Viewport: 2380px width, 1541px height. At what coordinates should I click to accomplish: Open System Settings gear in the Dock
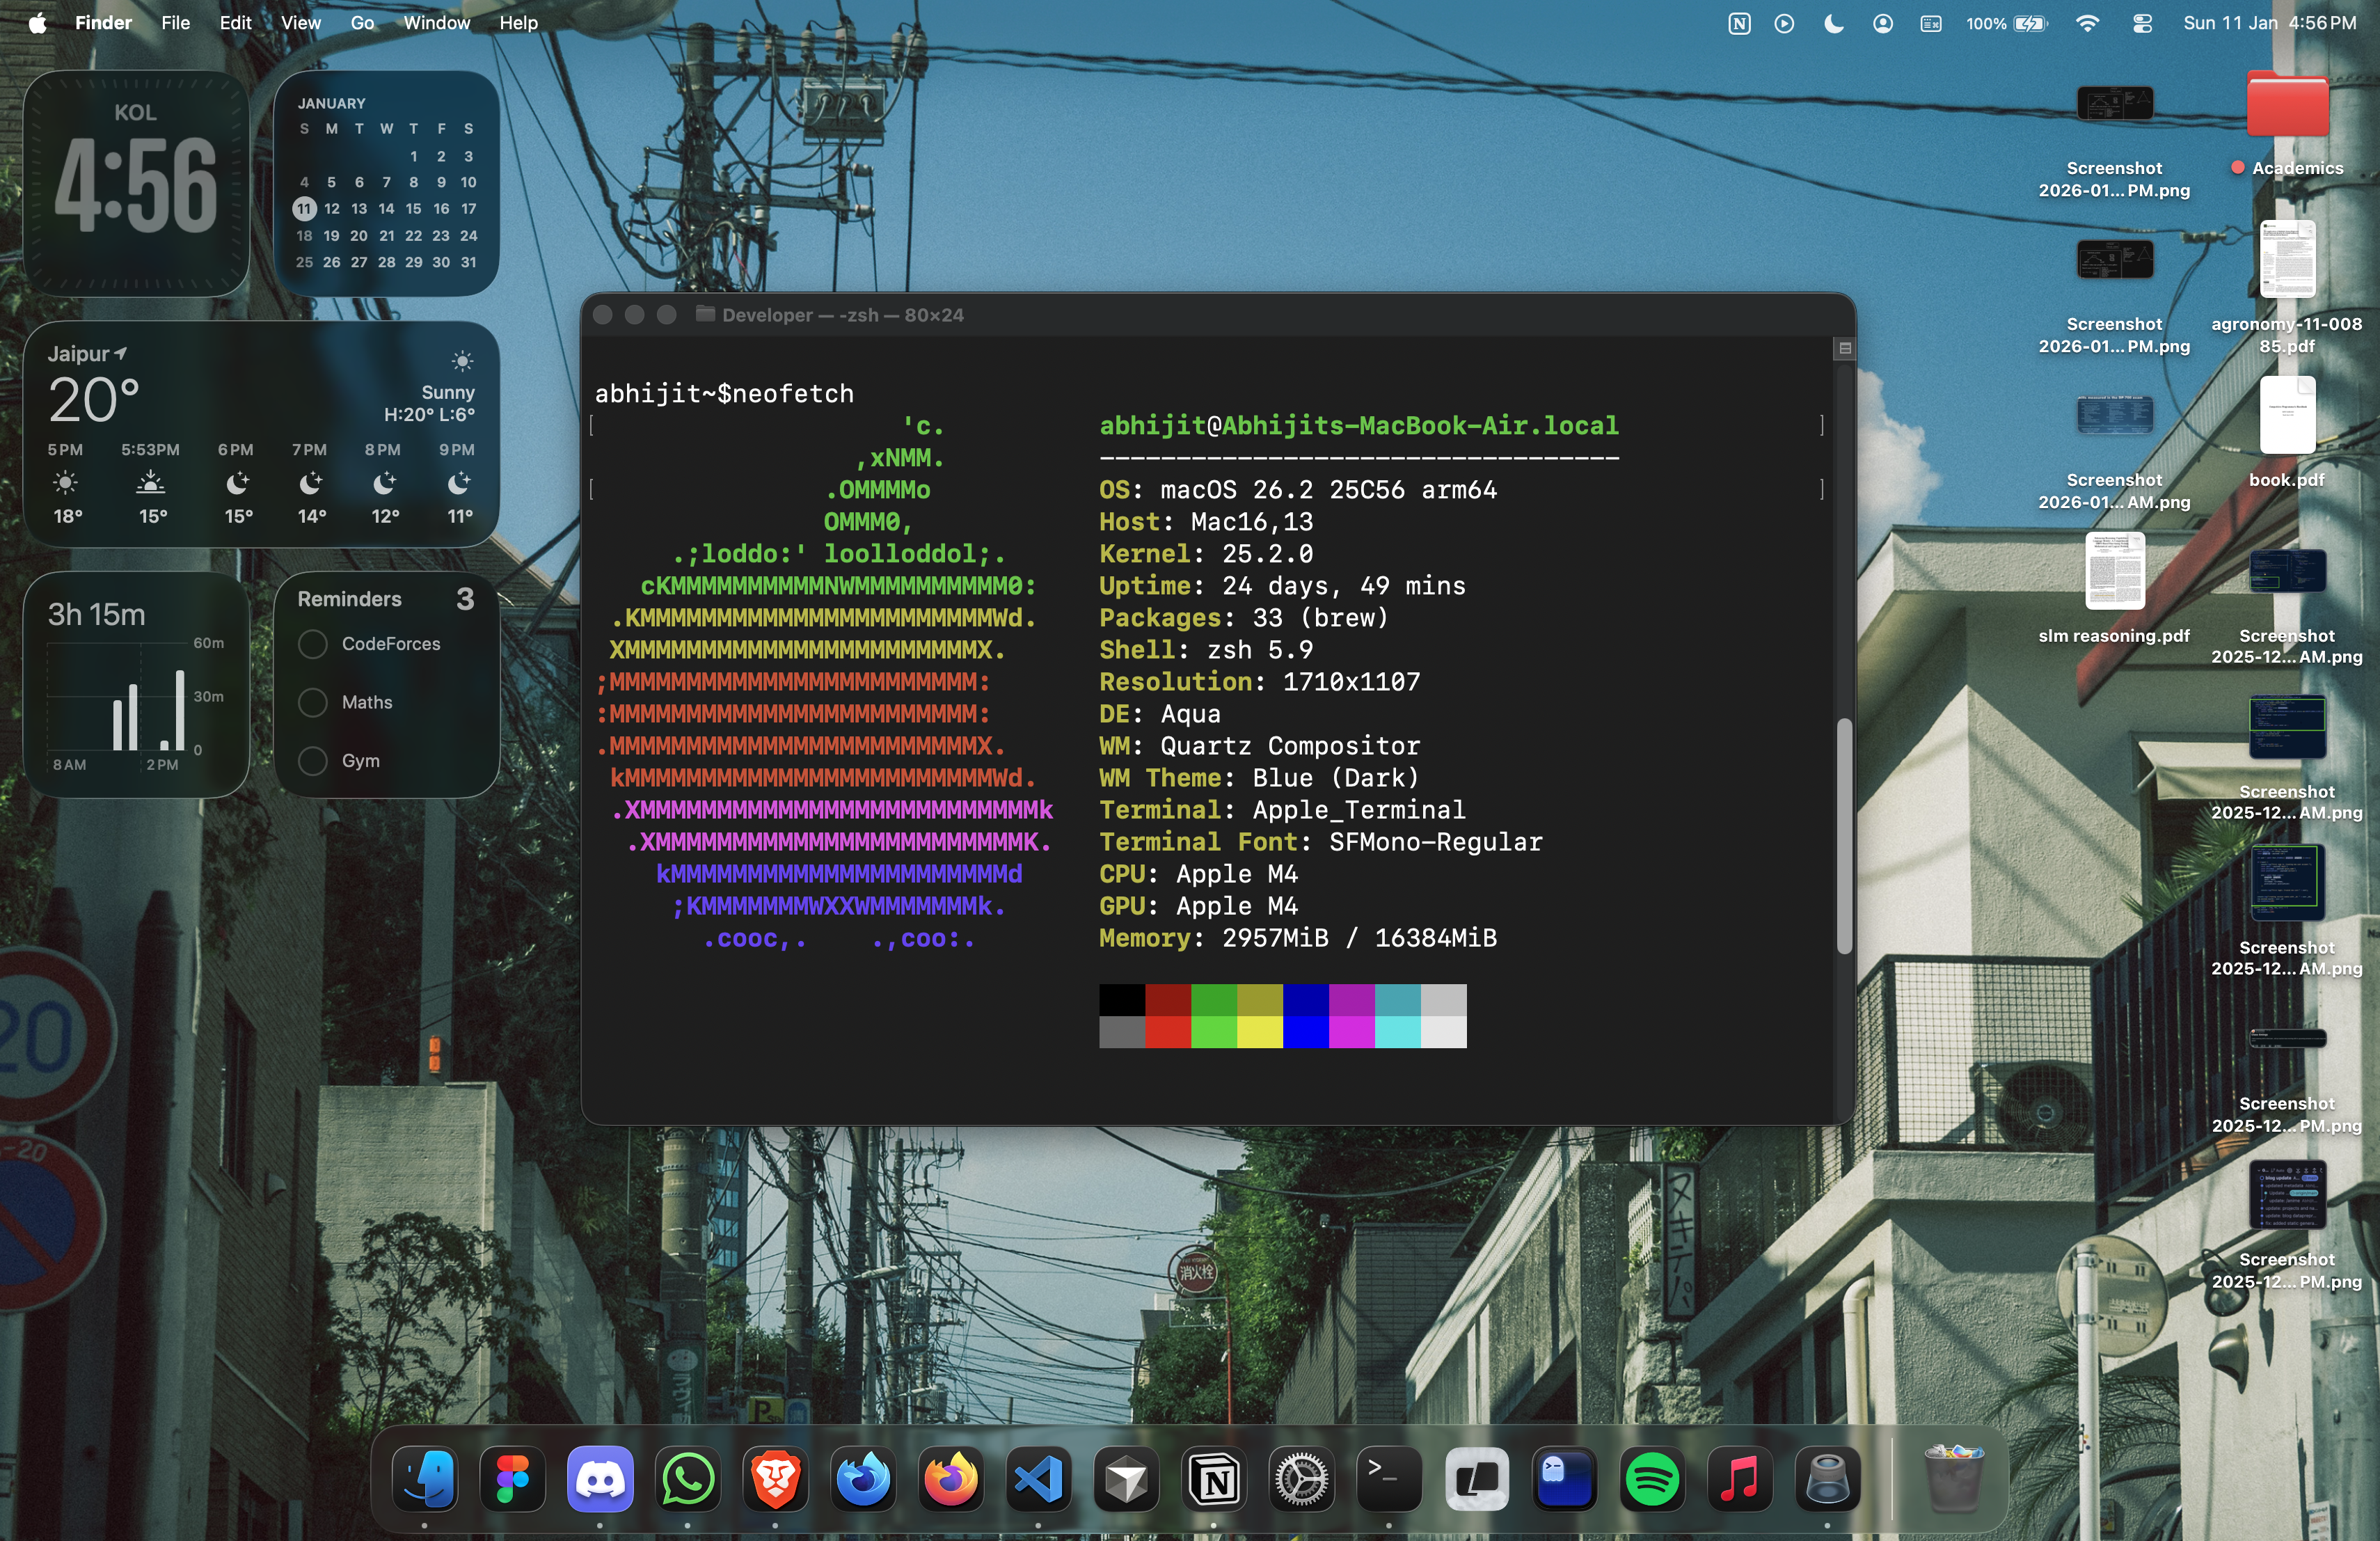(x=1301, y=1479)
